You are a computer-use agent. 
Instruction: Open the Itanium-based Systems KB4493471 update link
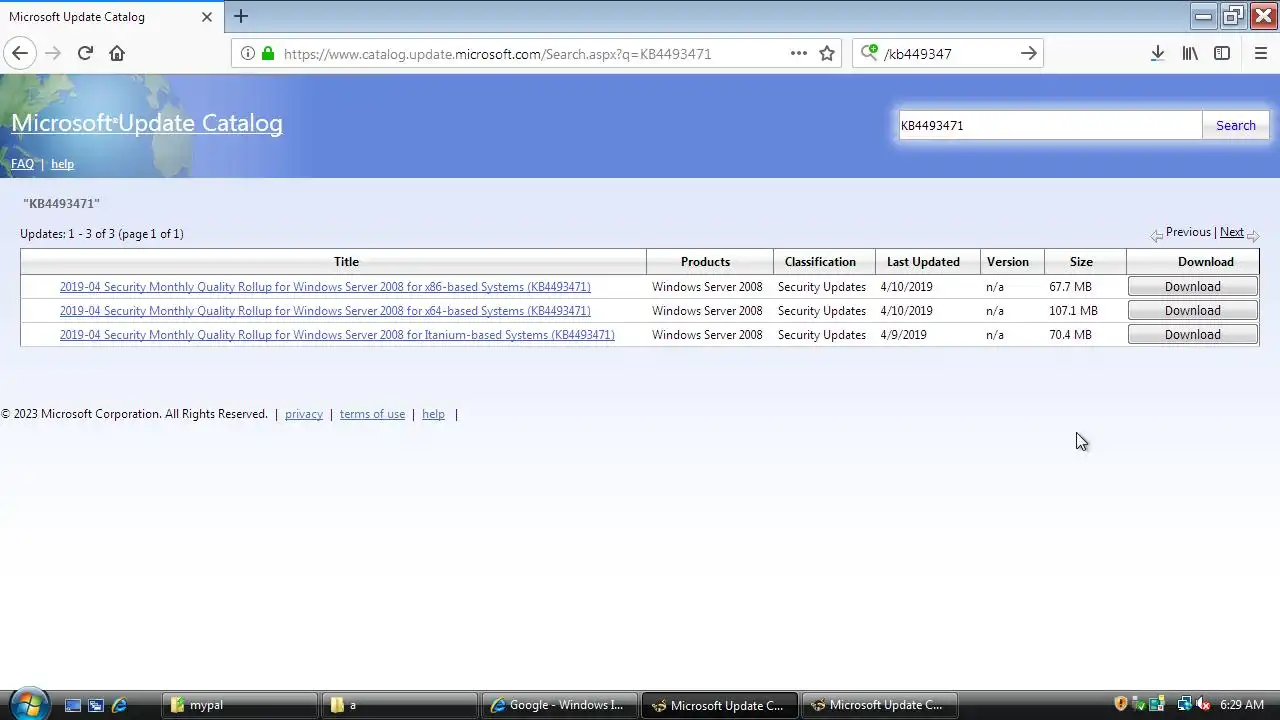coord(337,335)
